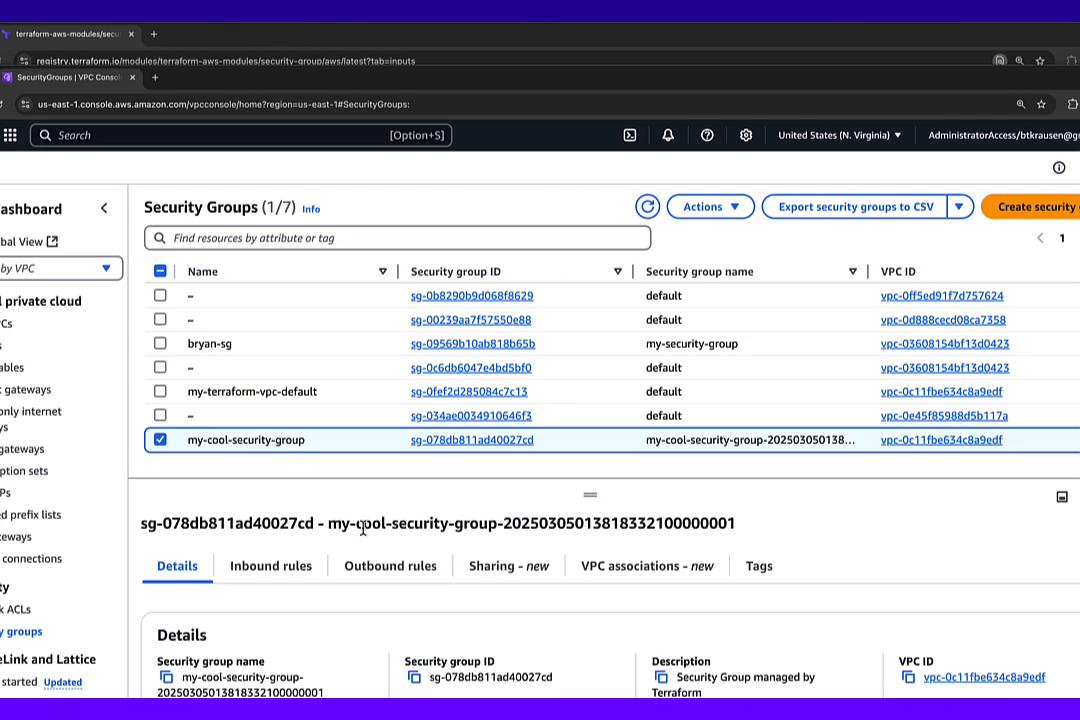Image resolution: width=1080 pixels, height=720 pixels.
Task: Check the my-terraform-vpc-default row
Action: pyautogui.click(x=160, y=391)
